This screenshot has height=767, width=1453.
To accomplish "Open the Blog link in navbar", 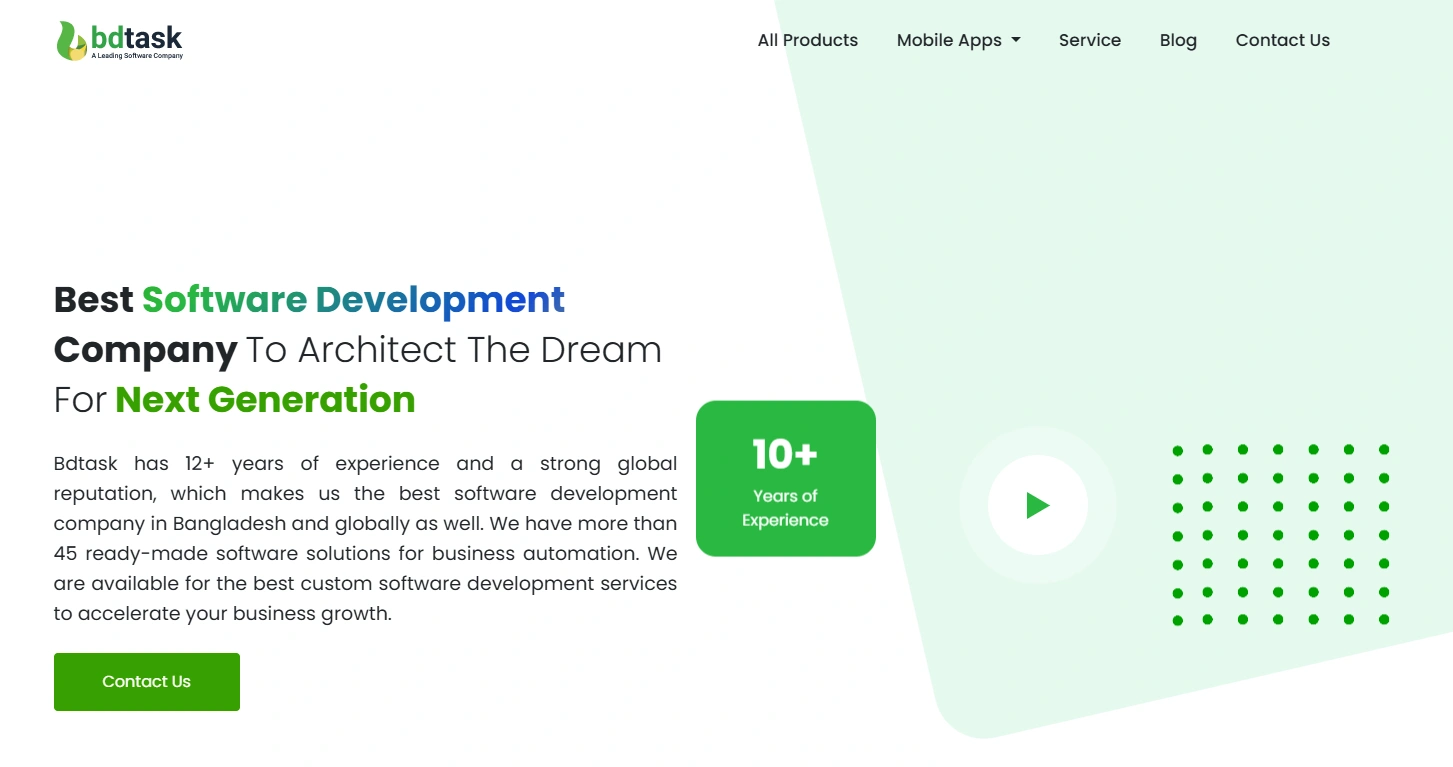I will (x=1178, y=40).
